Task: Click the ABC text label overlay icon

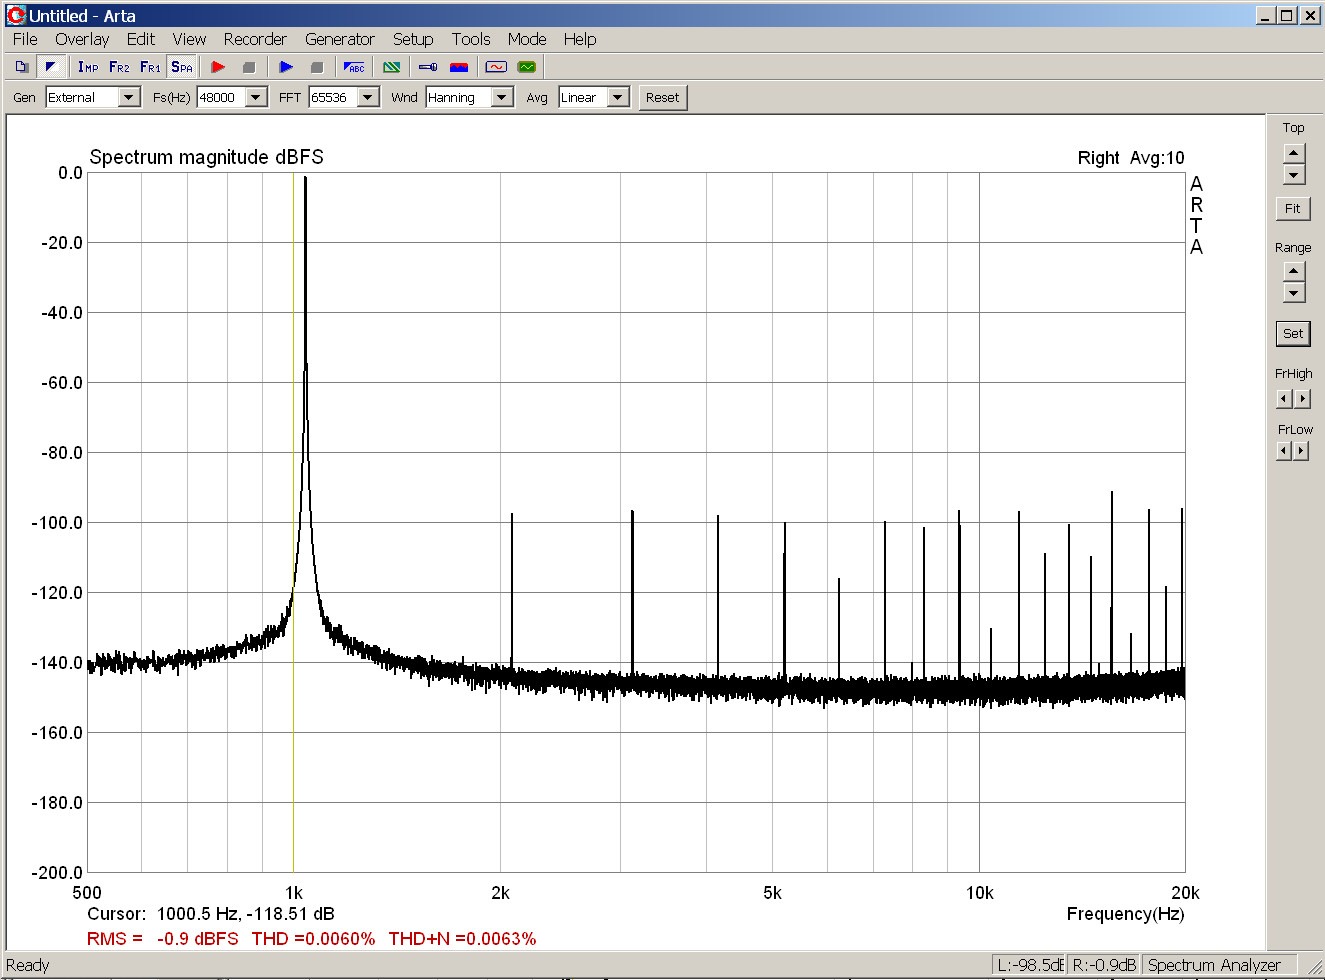Action: [354, 67]
